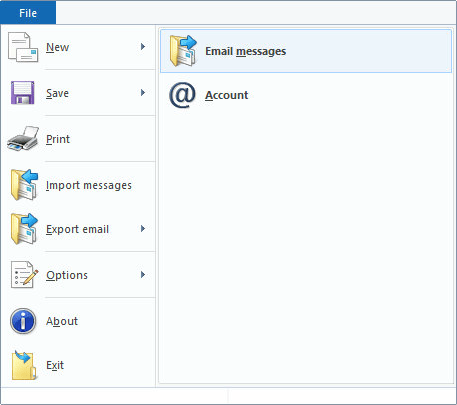Viewport: 457px width, 405px height.
Task: Choose Account in the export submenu
Action: pos(227,95)
